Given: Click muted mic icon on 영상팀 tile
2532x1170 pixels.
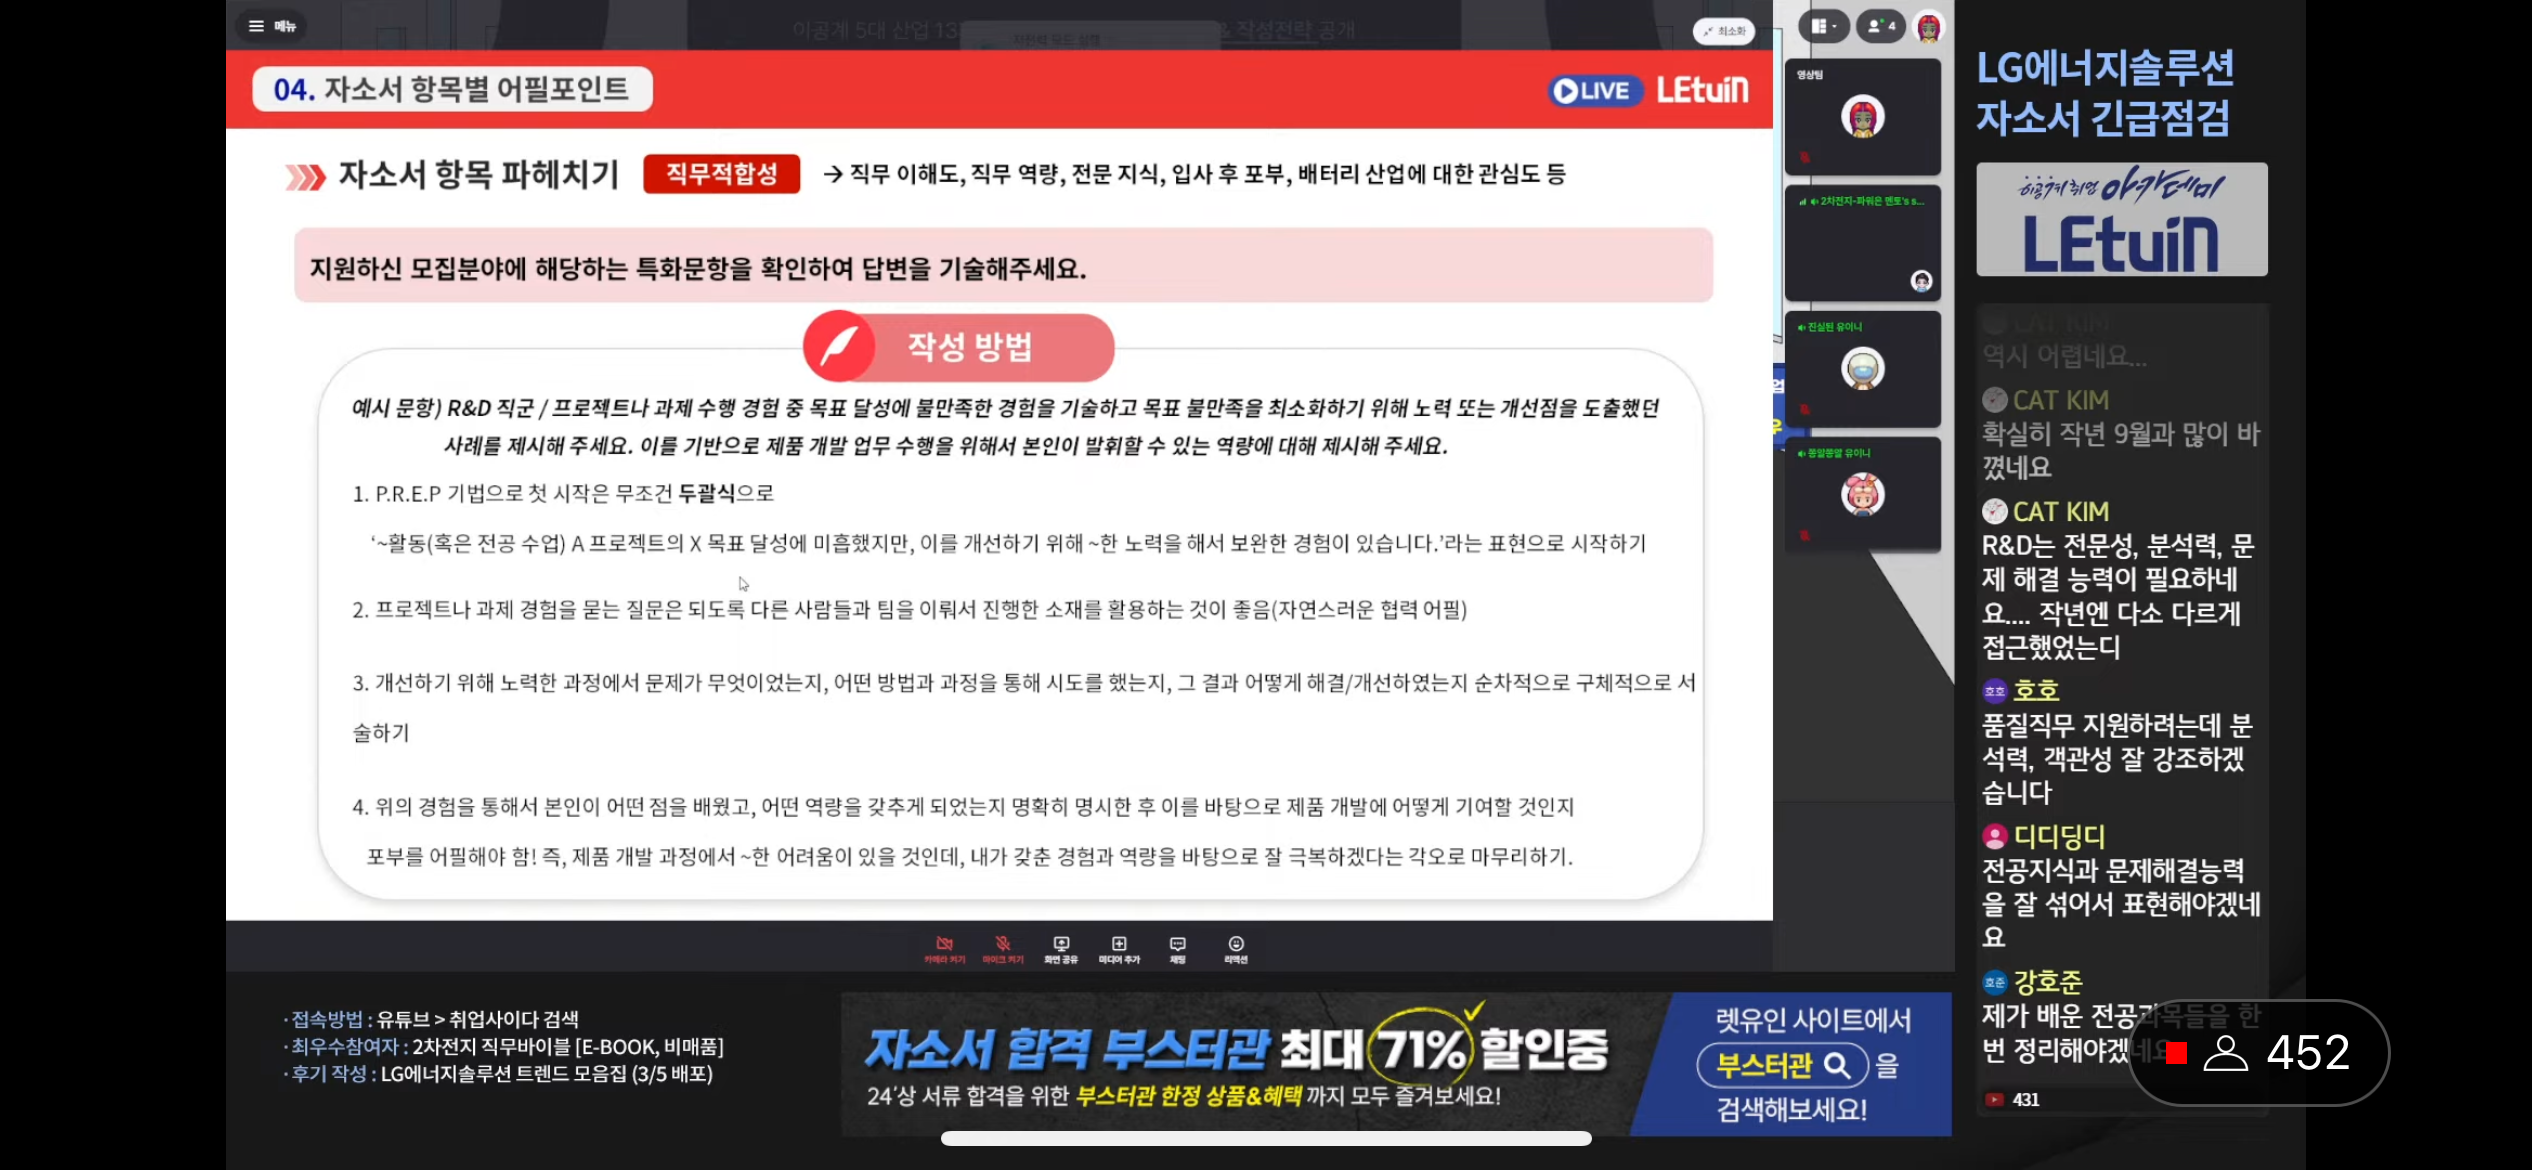Looking at the screenshot, I should (1804, 157).
